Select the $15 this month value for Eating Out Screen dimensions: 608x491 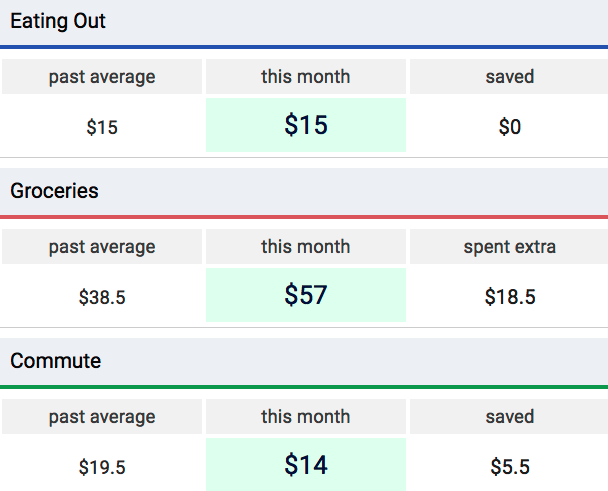click(x=306, y=126)
